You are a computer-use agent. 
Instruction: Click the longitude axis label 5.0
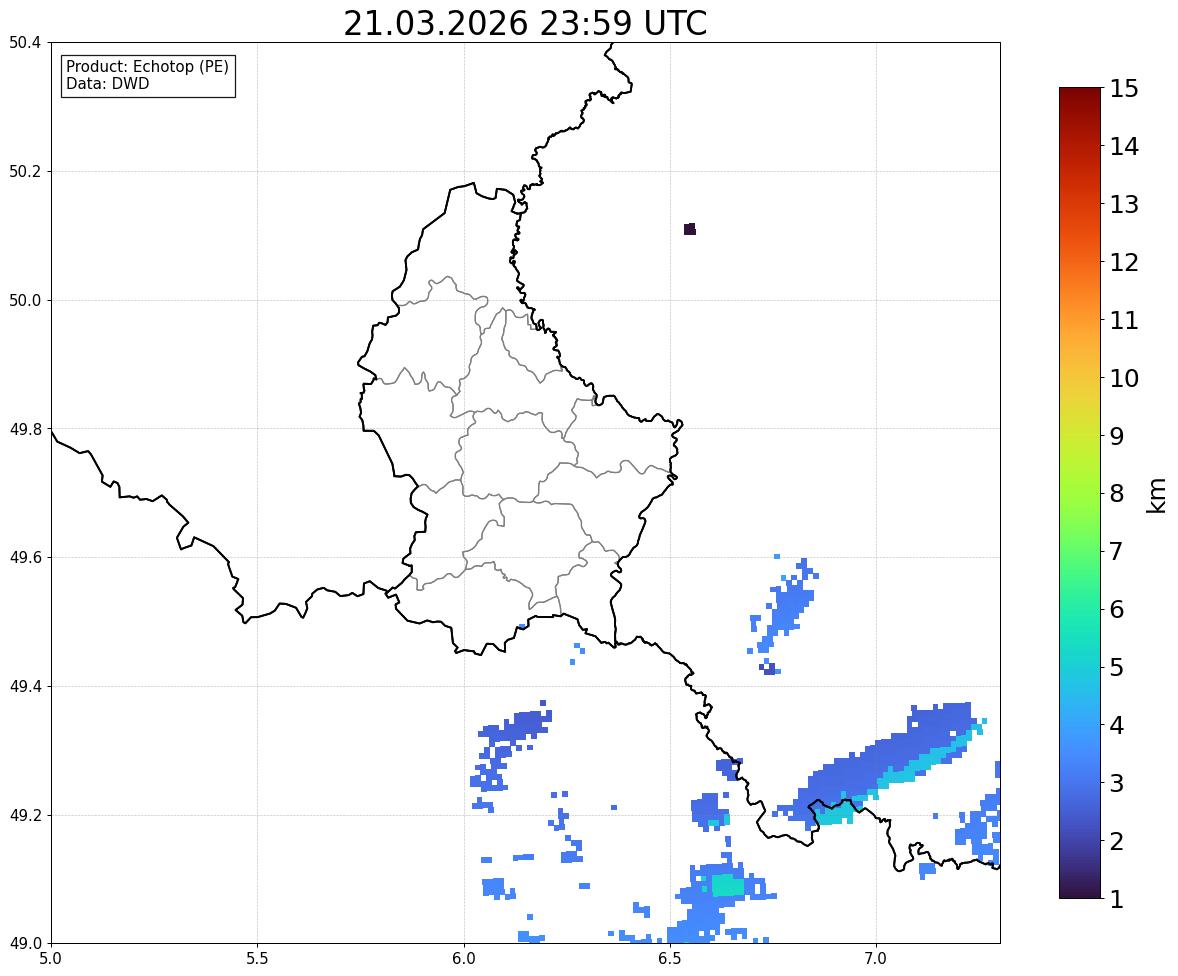click(51, 959)
